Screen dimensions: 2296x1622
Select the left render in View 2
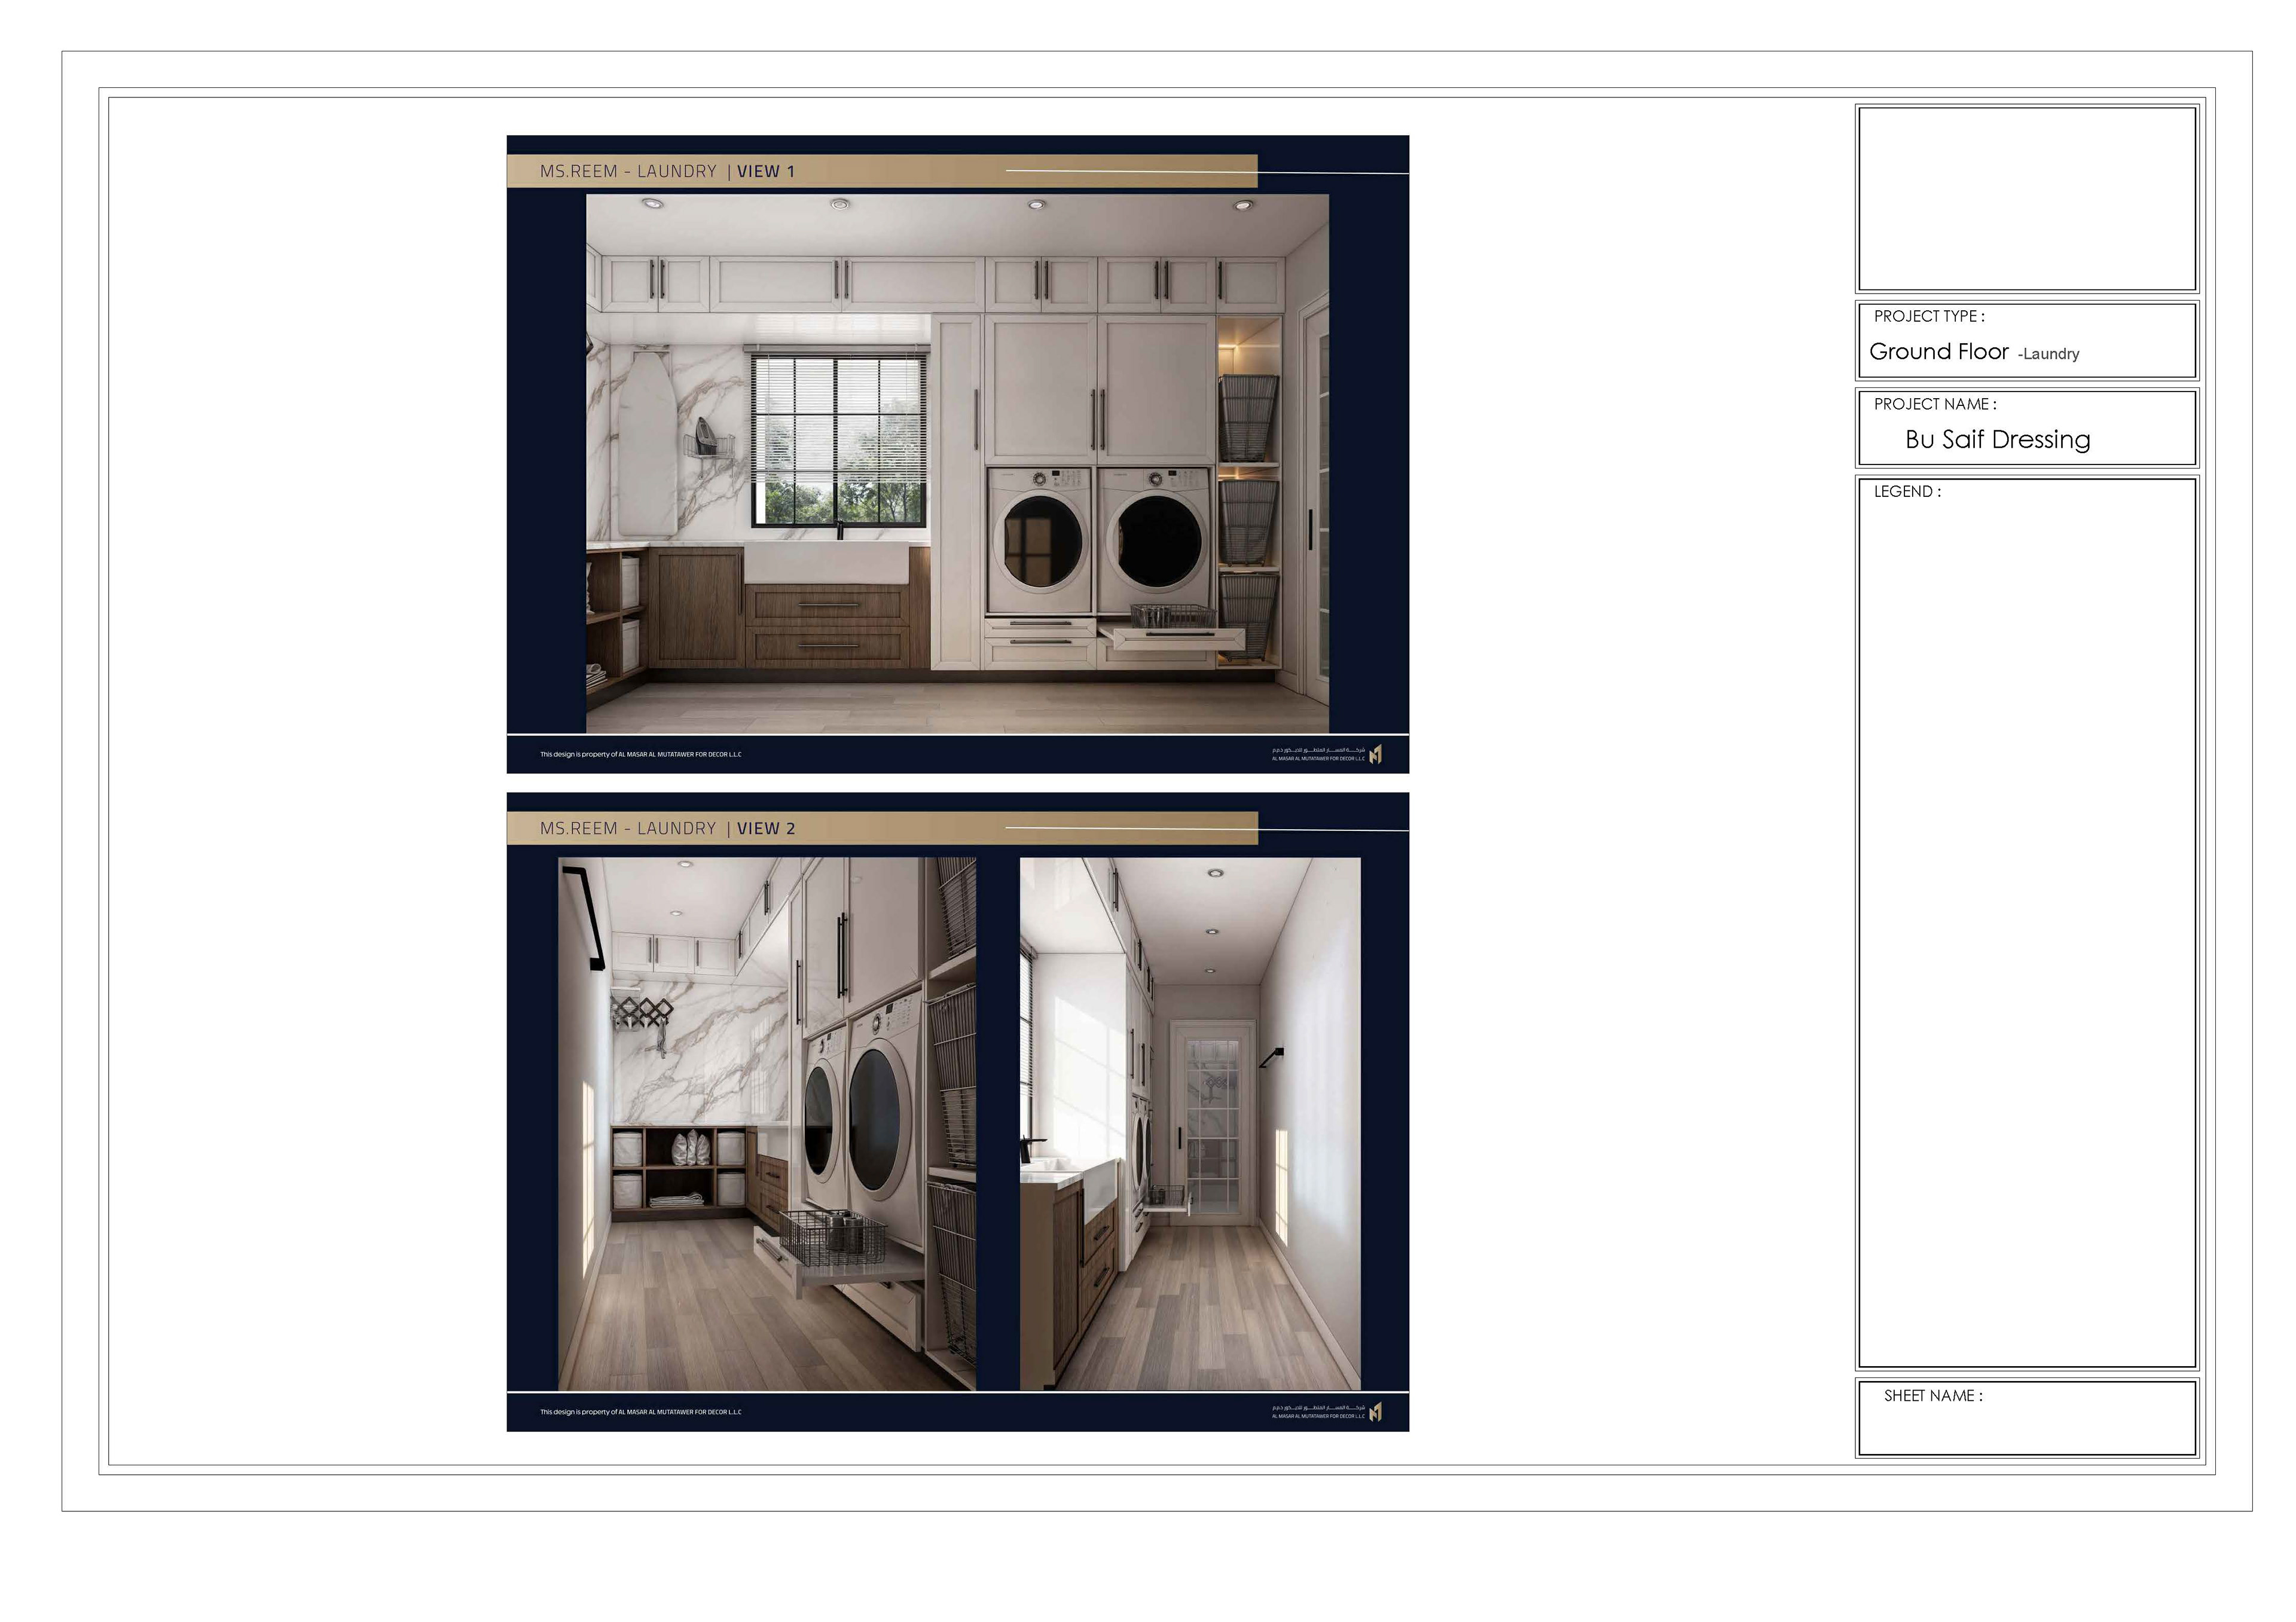point(766,1123)
